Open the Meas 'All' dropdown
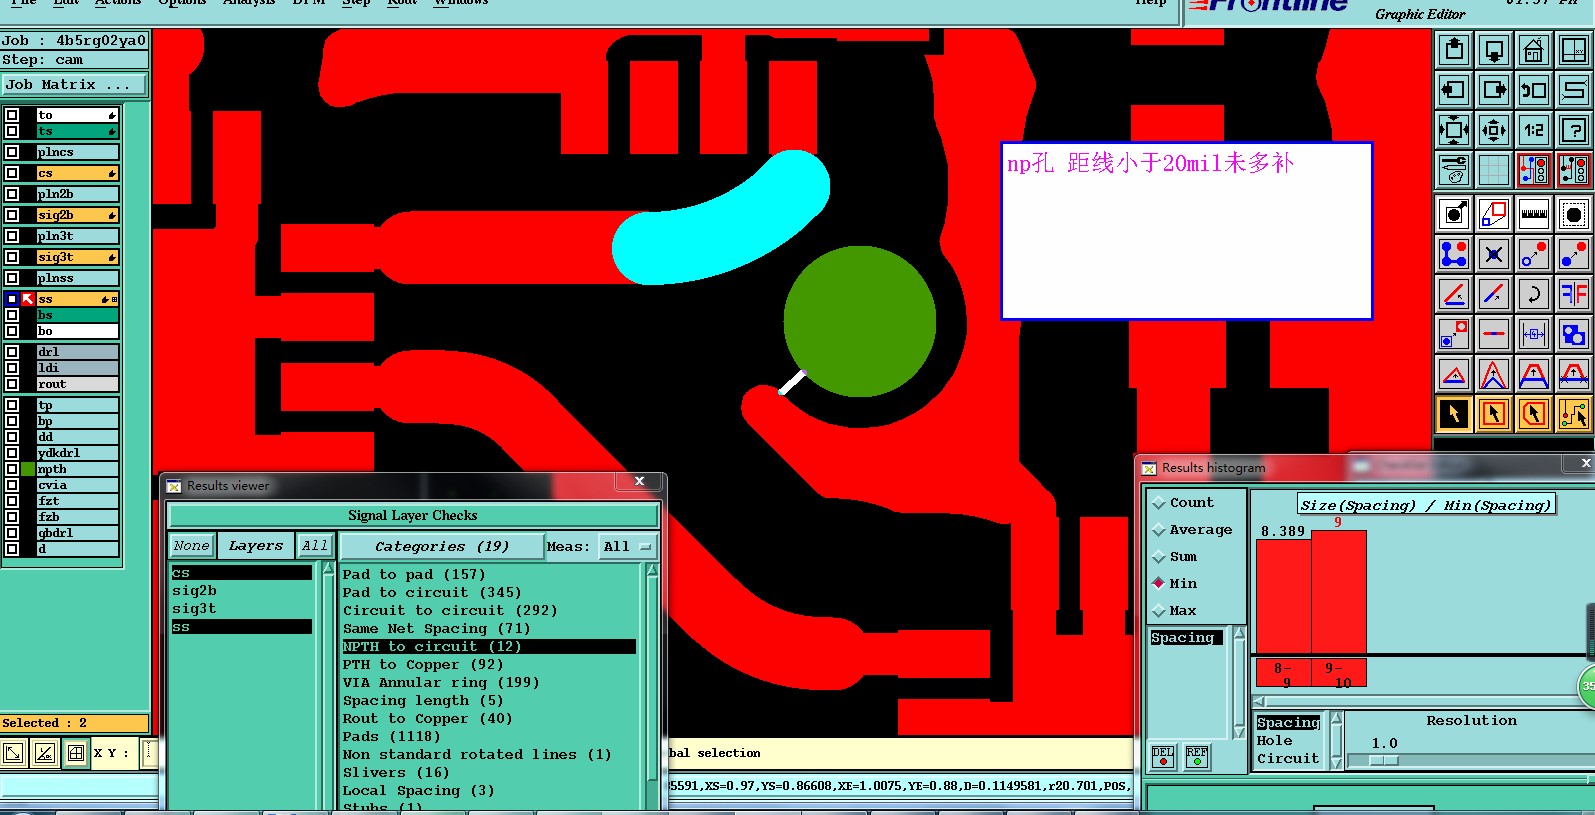Image resolution: width=1595 pixels, height=815 pixels. pyautogui.click(x=627, y=546)
